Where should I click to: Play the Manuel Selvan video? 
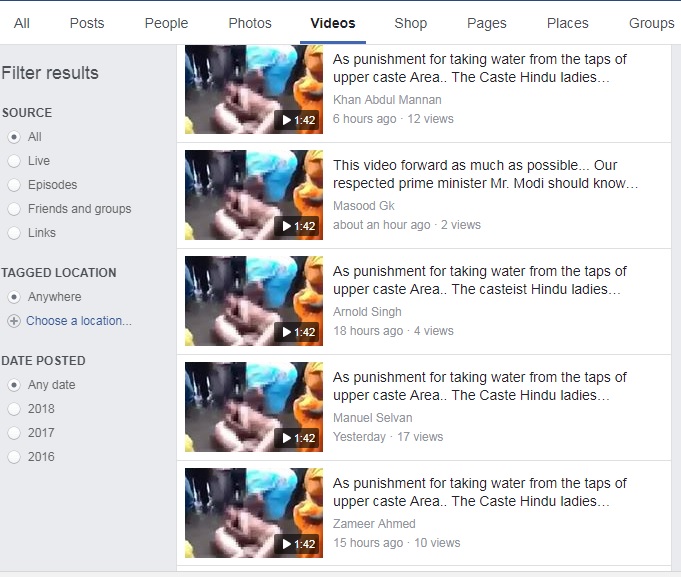pyautogui.click(x=254, y=407)
